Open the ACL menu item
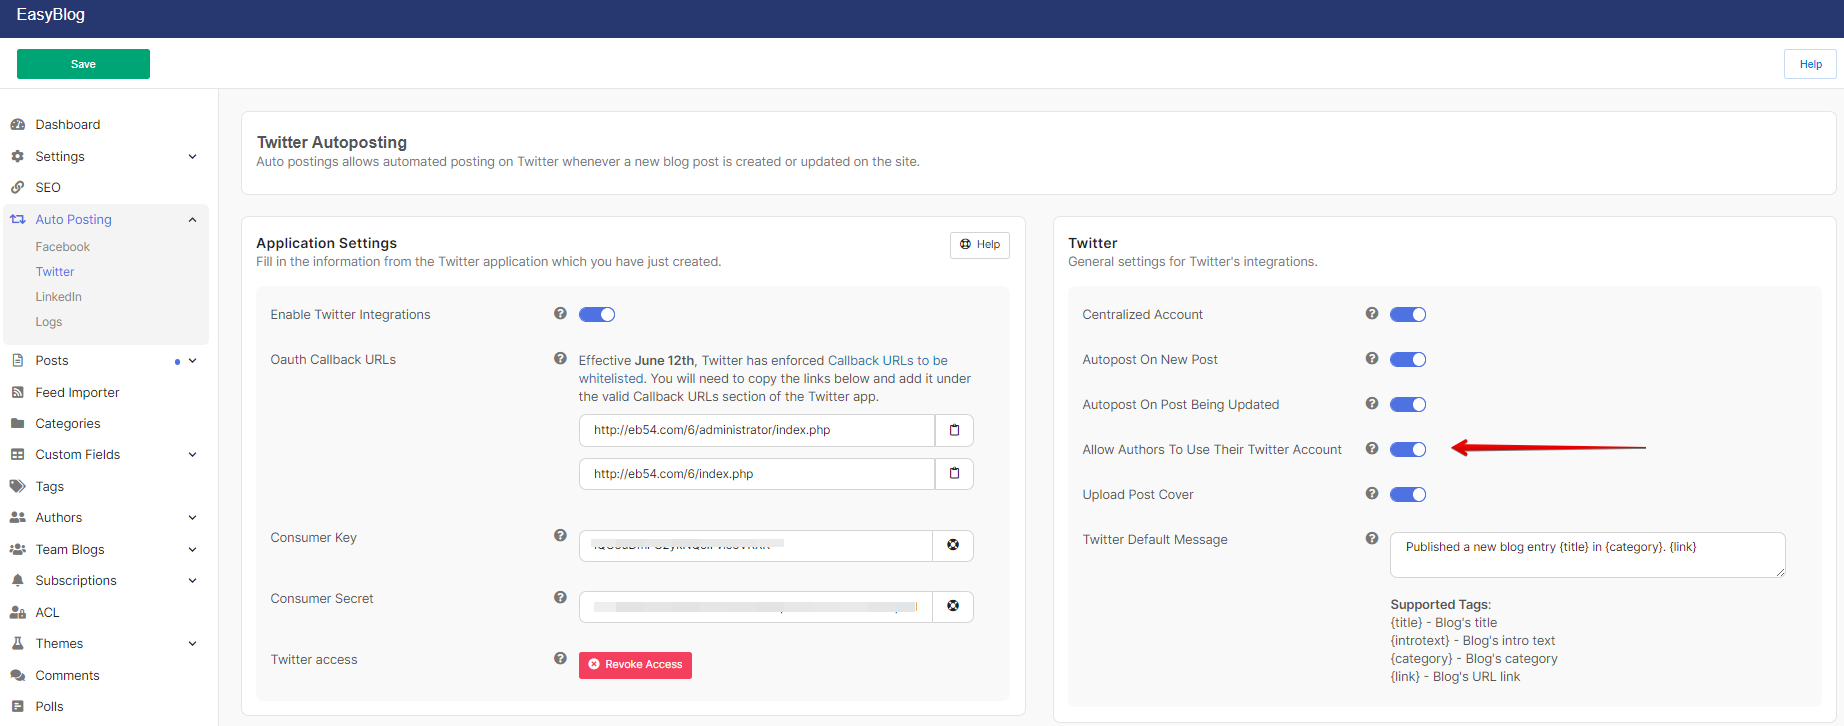This screenshot has width=1844, height=726. (48, 613)
